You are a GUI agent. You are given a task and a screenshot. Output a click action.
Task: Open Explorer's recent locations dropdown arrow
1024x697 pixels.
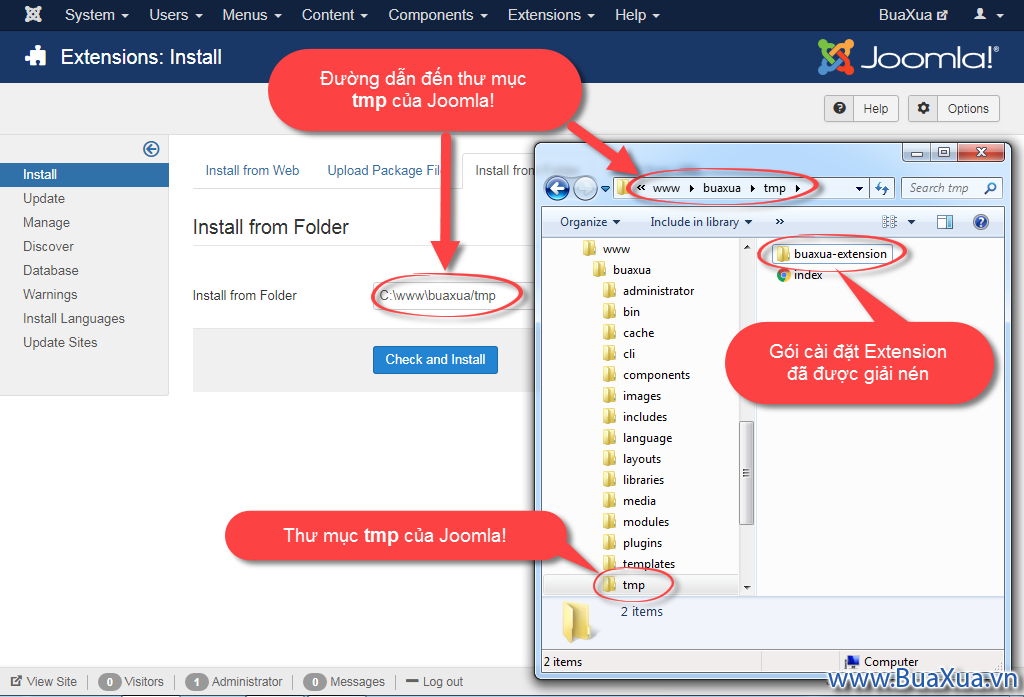pos(605,189)
